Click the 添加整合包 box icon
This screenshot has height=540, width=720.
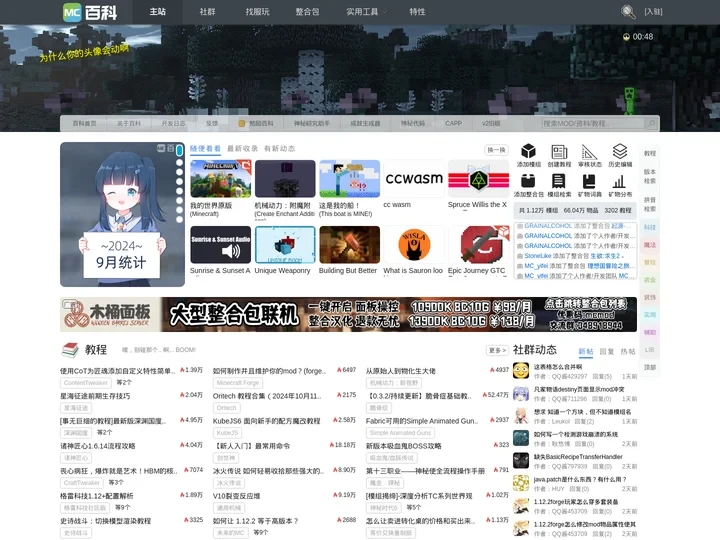528,181
